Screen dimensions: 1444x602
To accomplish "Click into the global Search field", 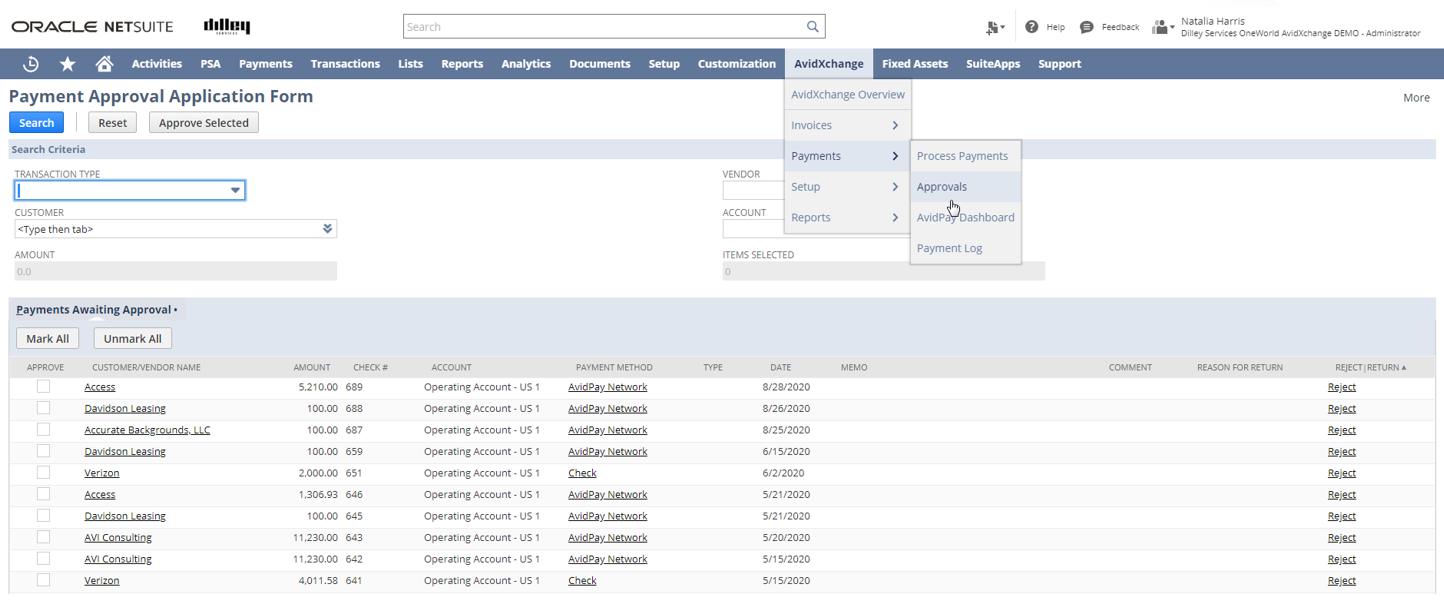I will [x=604, y=27].
